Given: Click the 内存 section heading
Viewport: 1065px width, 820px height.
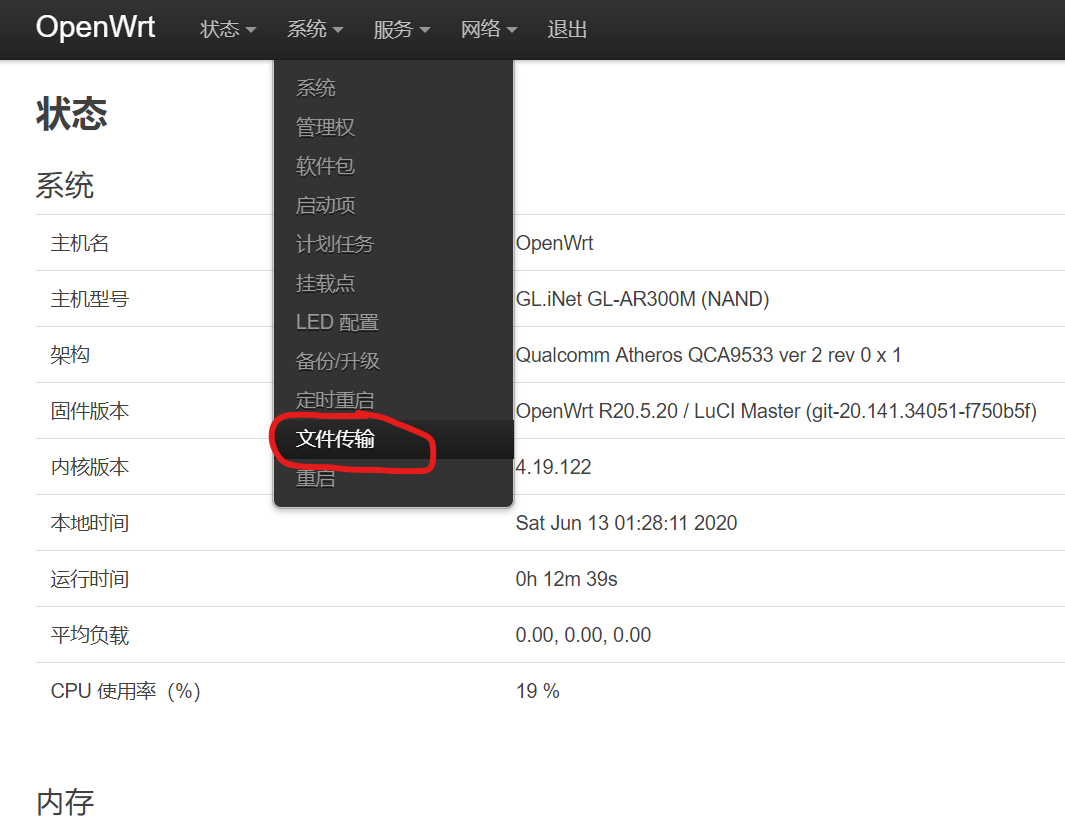Looking at the screenshot, I should [65, 802].
